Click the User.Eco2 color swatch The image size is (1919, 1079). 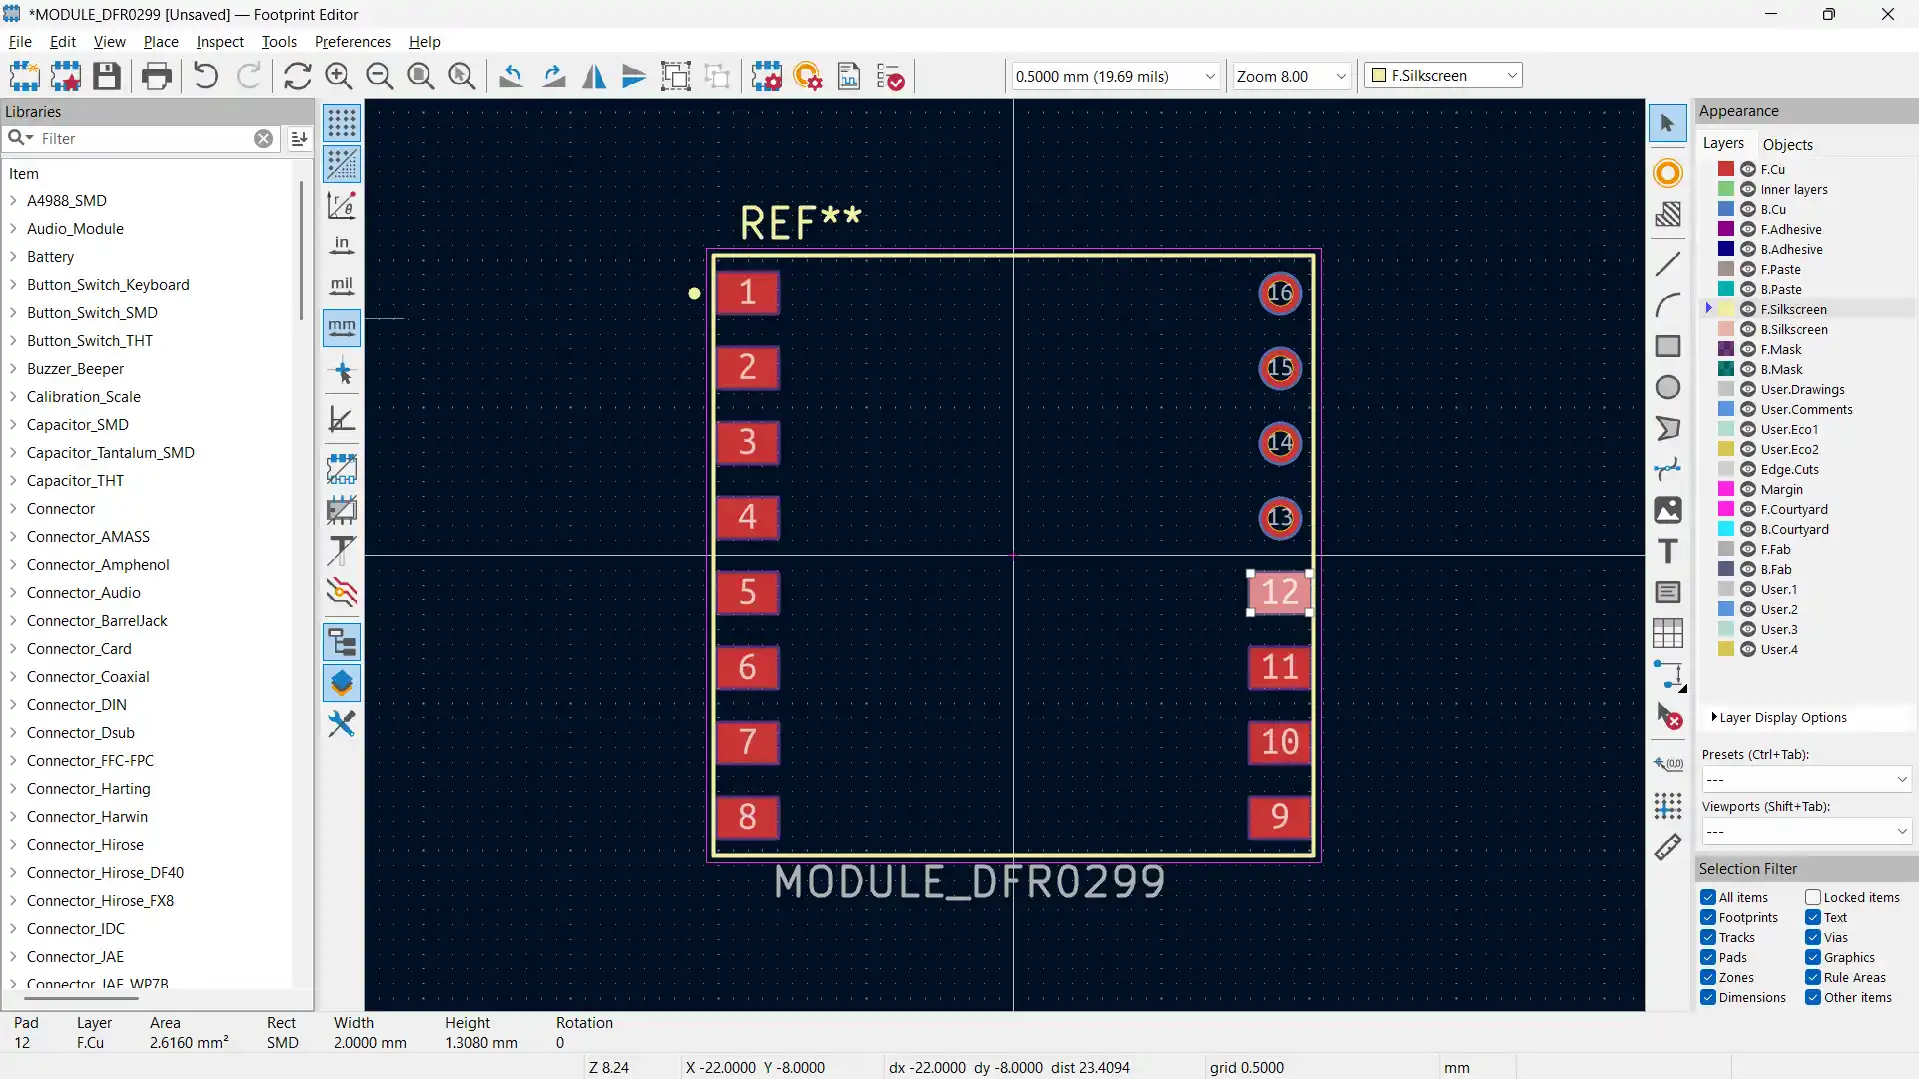tap(1726, 449)
